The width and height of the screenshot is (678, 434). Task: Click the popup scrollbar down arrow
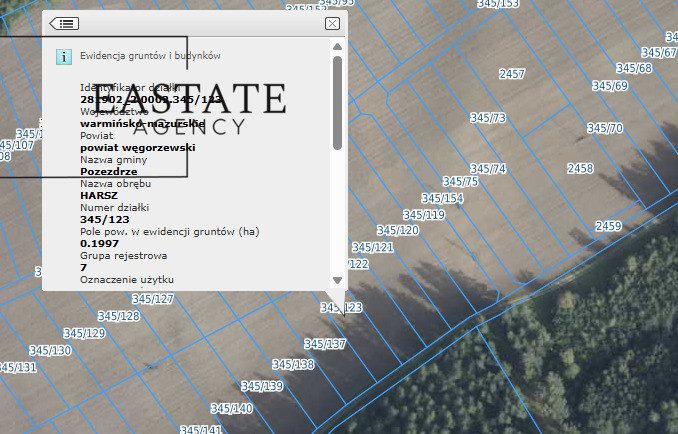[x=338, y=281]
